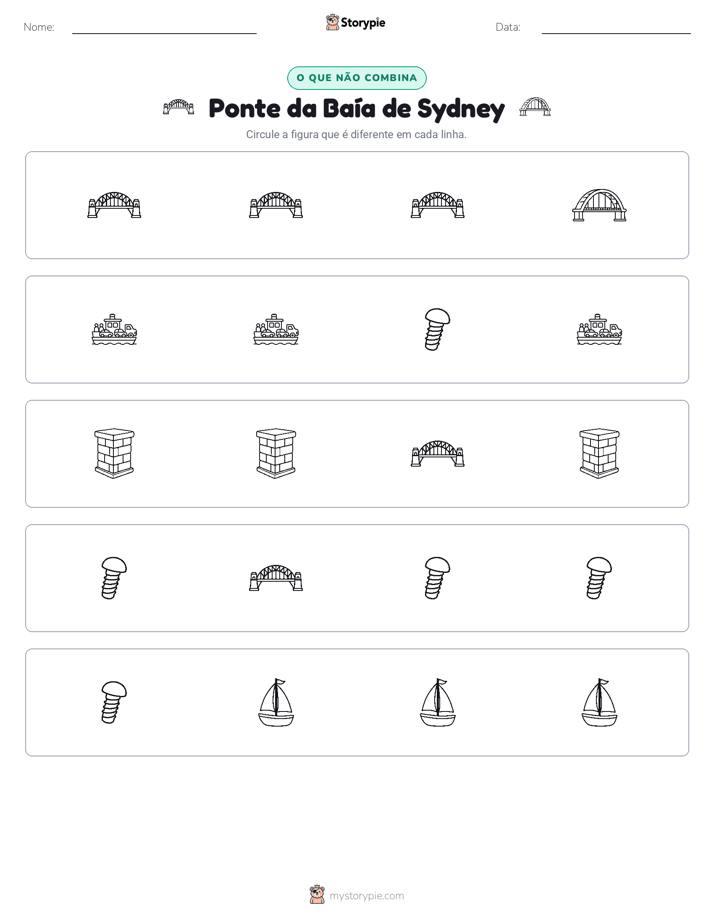Click the arch bridge icon right of title
This screenshot has height=924, width=714.
click(535, 107)
